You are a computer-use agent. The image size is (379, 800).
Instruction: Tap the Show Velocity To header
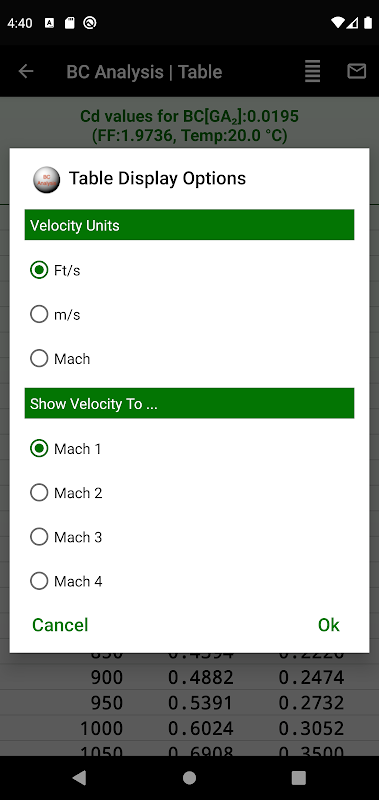tap(189, 404)
